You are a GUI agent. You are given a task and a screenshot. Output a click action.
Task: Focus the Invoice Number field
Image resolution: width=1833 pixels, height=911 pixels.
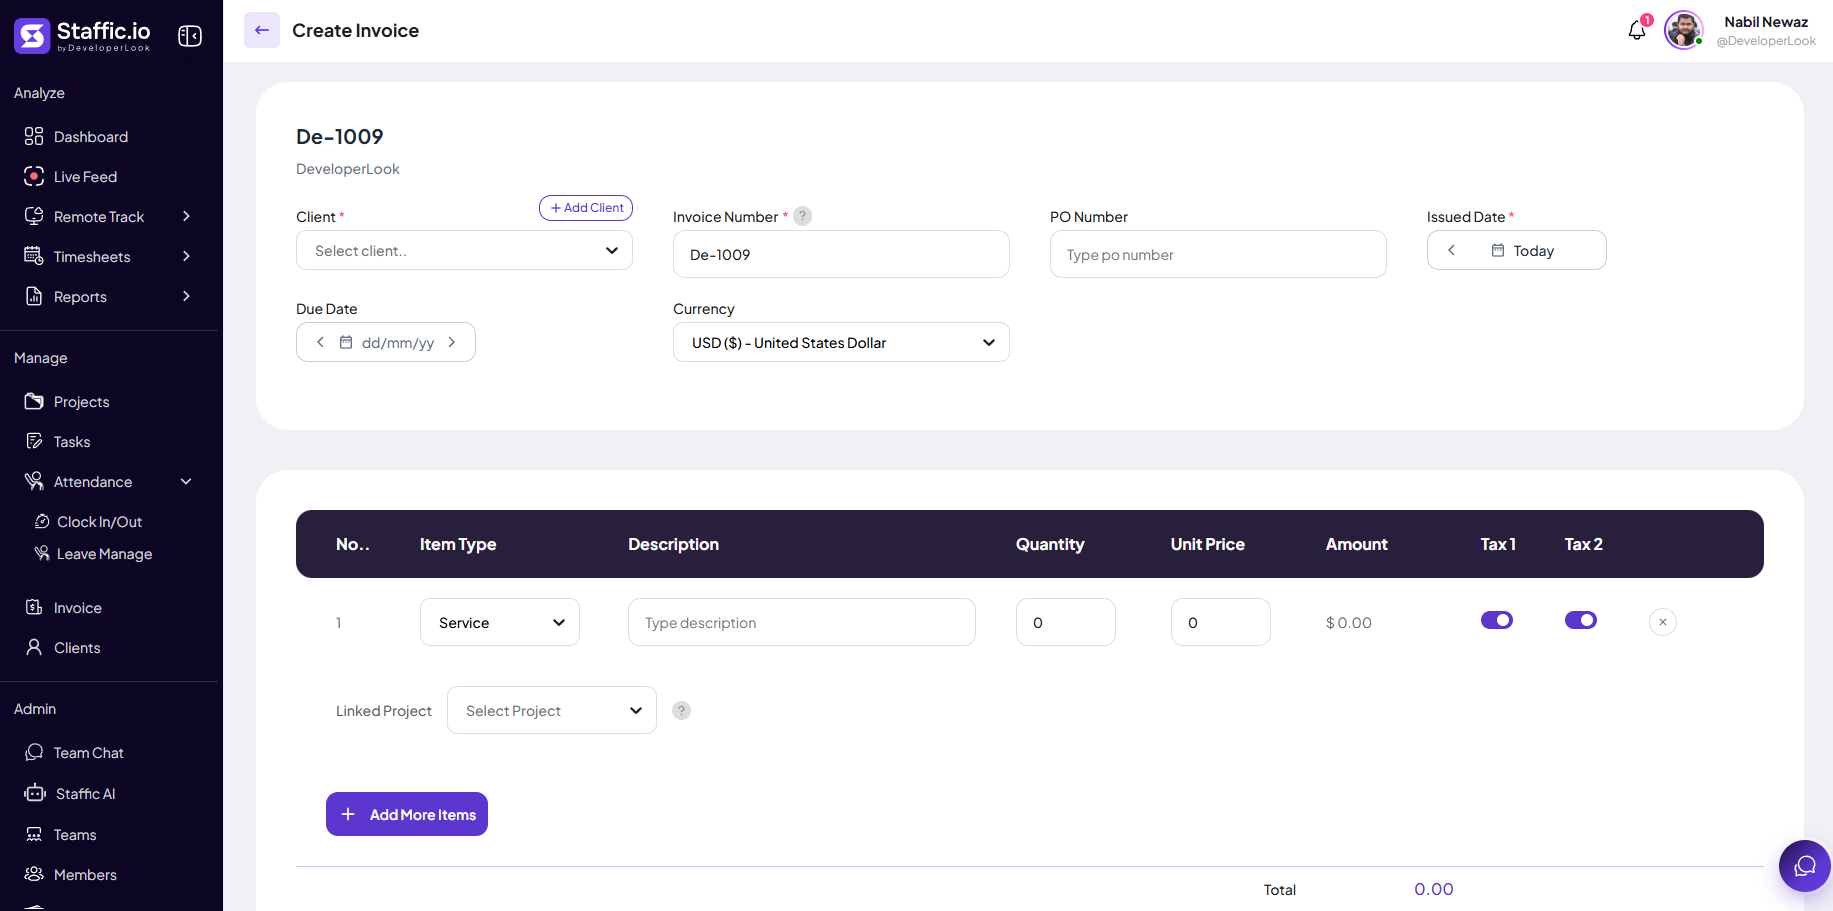click(841, 254)
